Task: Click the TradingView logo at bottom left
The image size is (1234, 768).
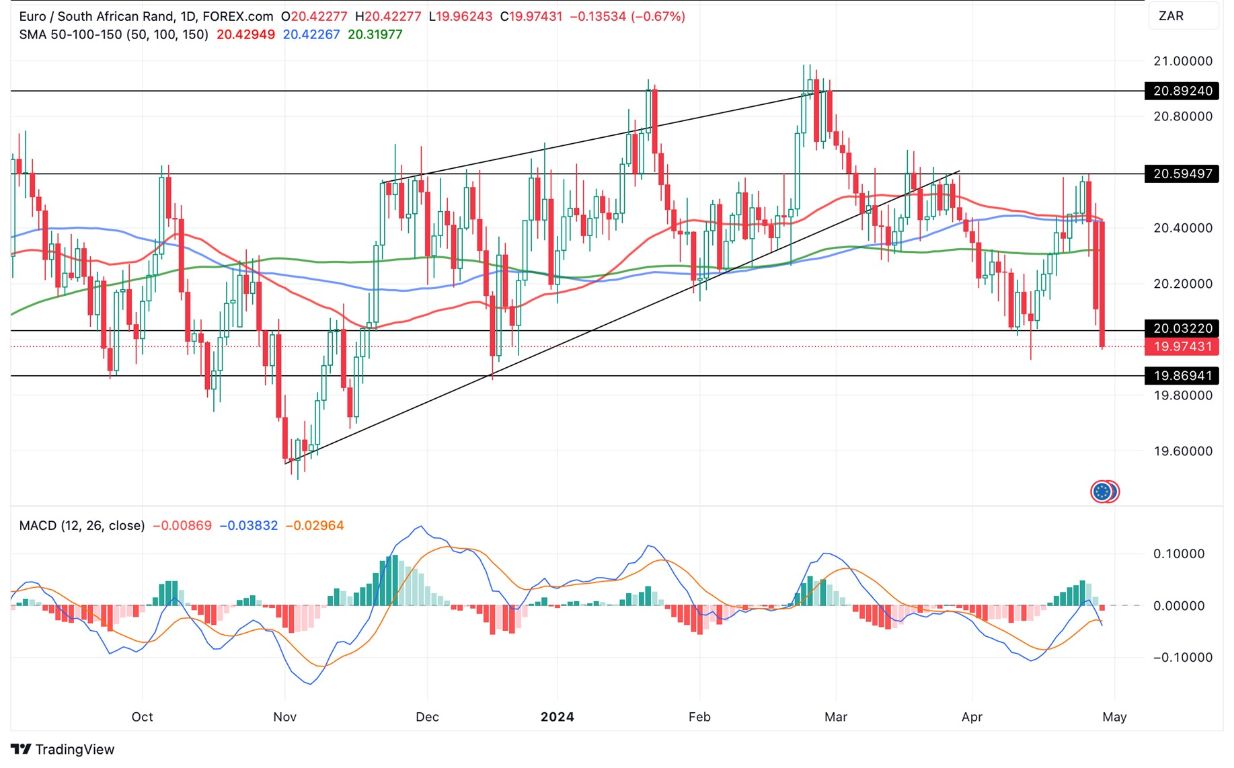Action: tap(62, 749)
